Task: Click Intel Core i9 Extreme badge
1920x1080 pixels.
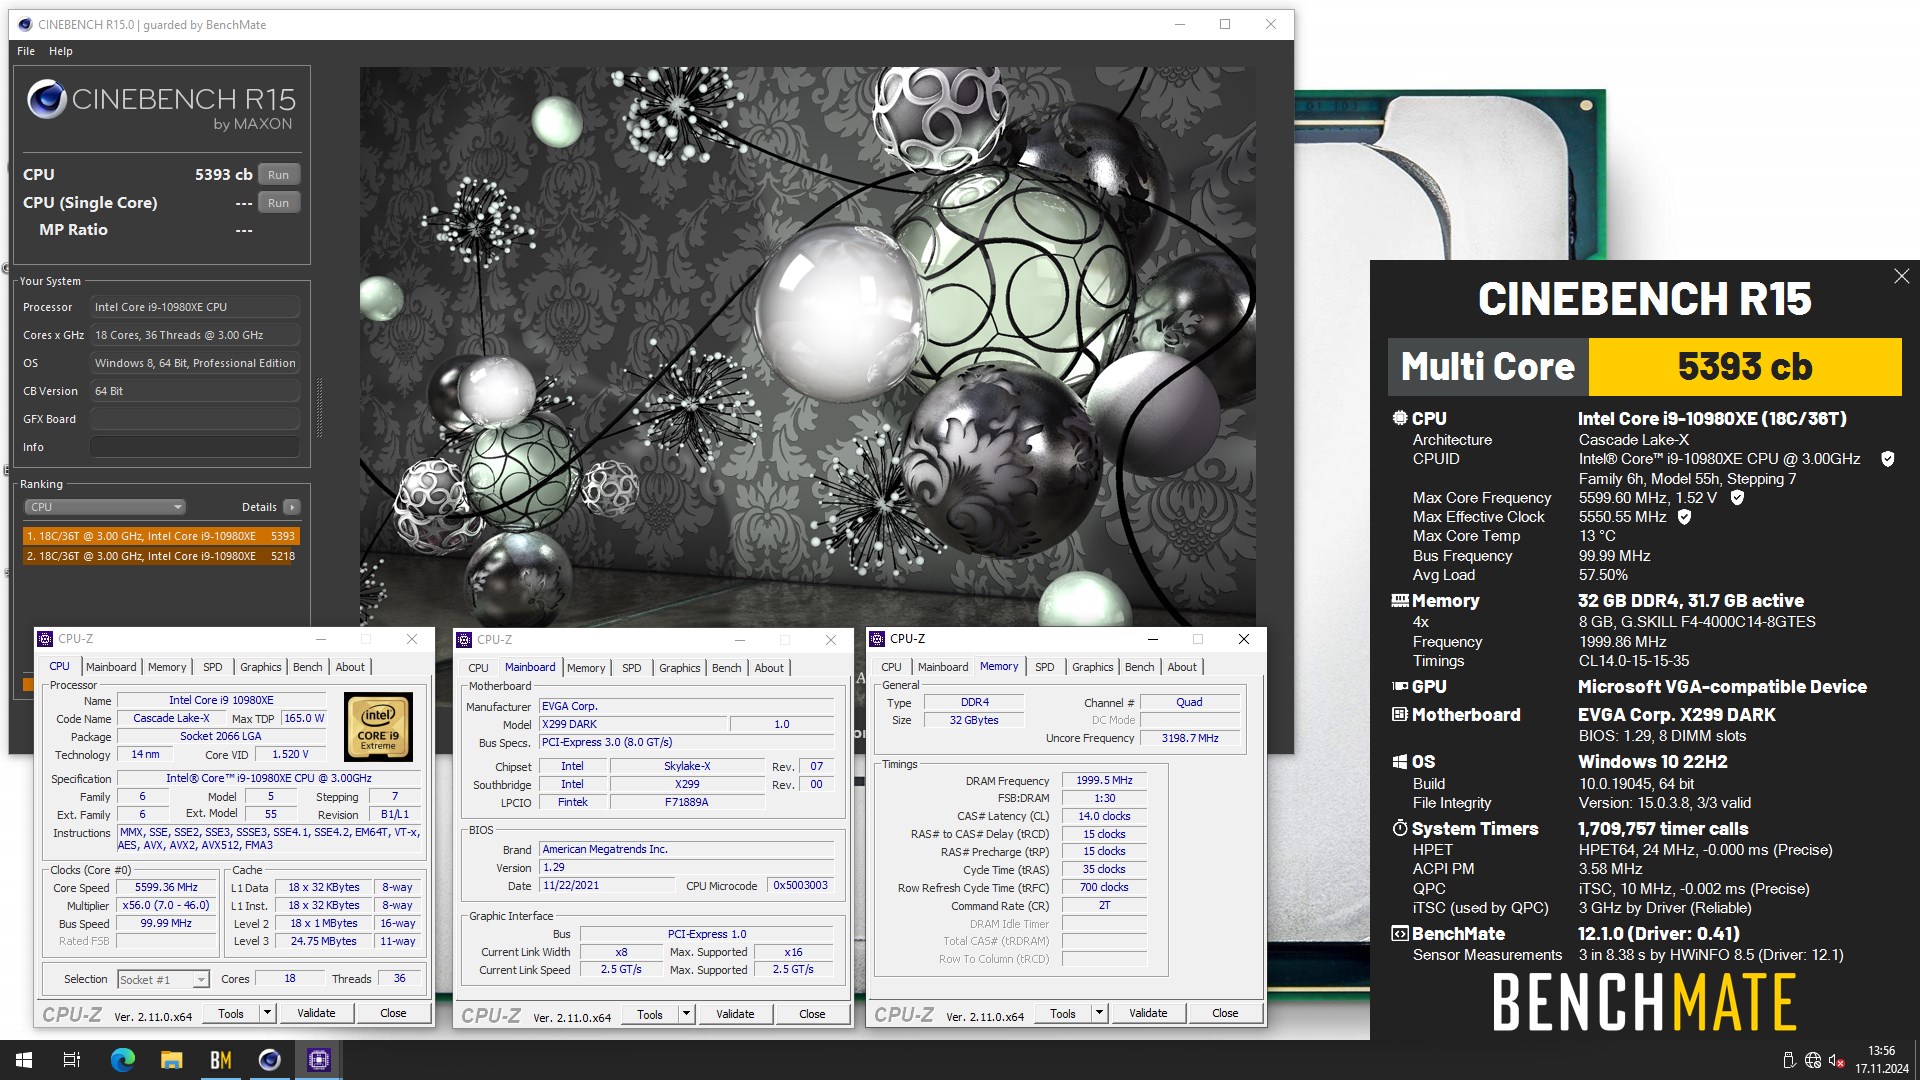Action: pyautogui.click(x=378, y=727)
